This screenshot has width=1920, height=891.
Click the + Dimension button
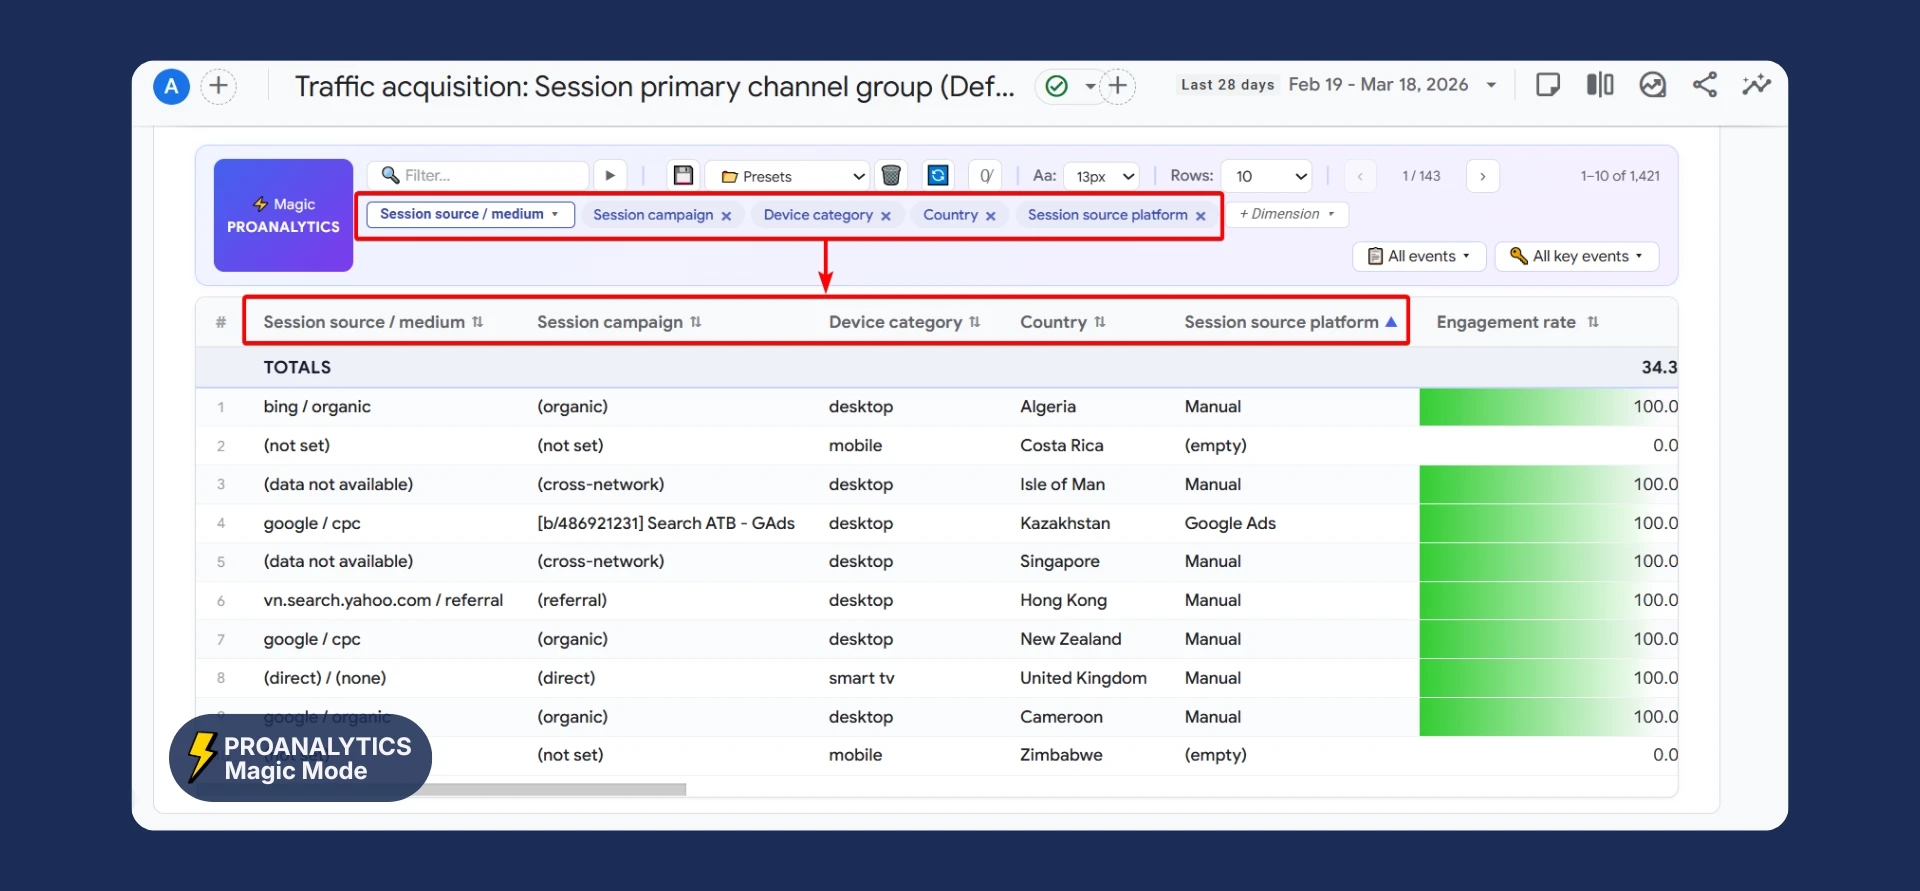tap(1287, 214)
